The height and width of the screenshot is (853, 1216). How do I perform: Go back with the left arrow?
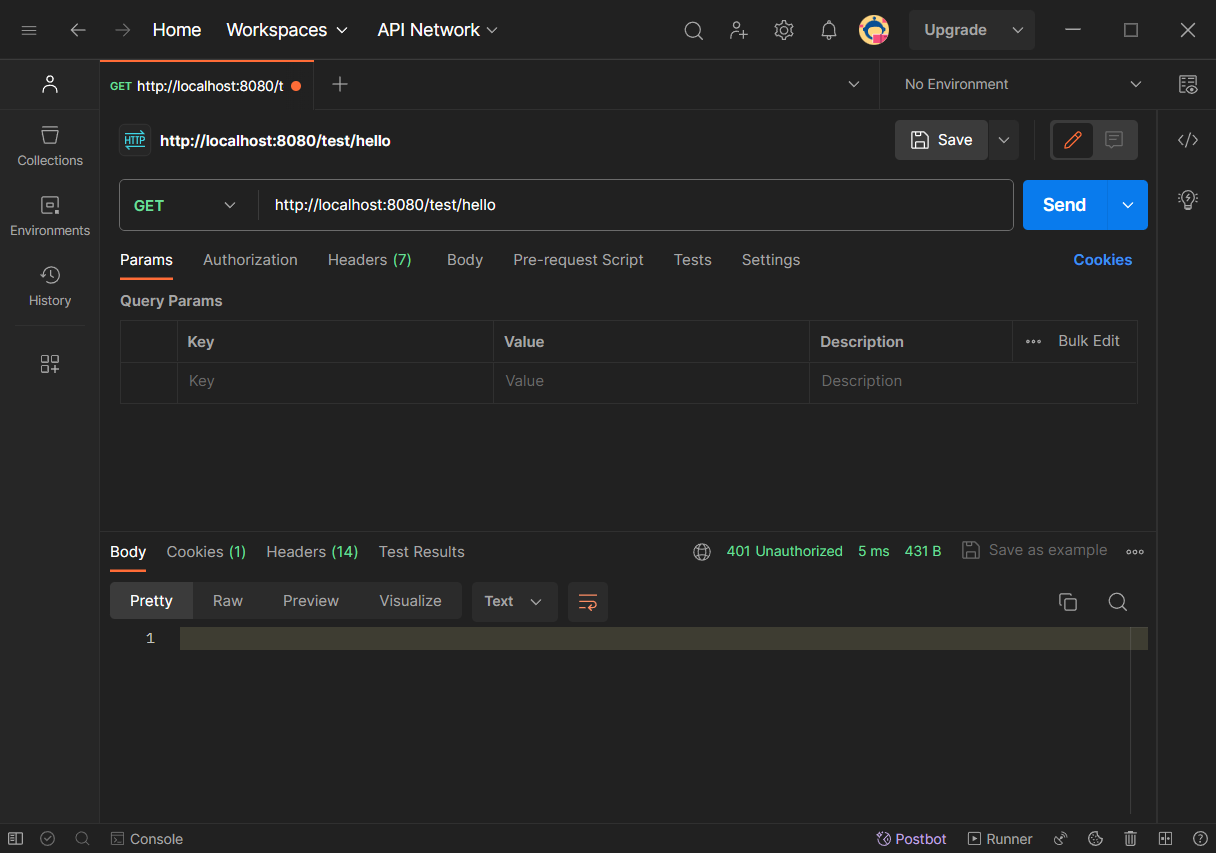(78, 30)
